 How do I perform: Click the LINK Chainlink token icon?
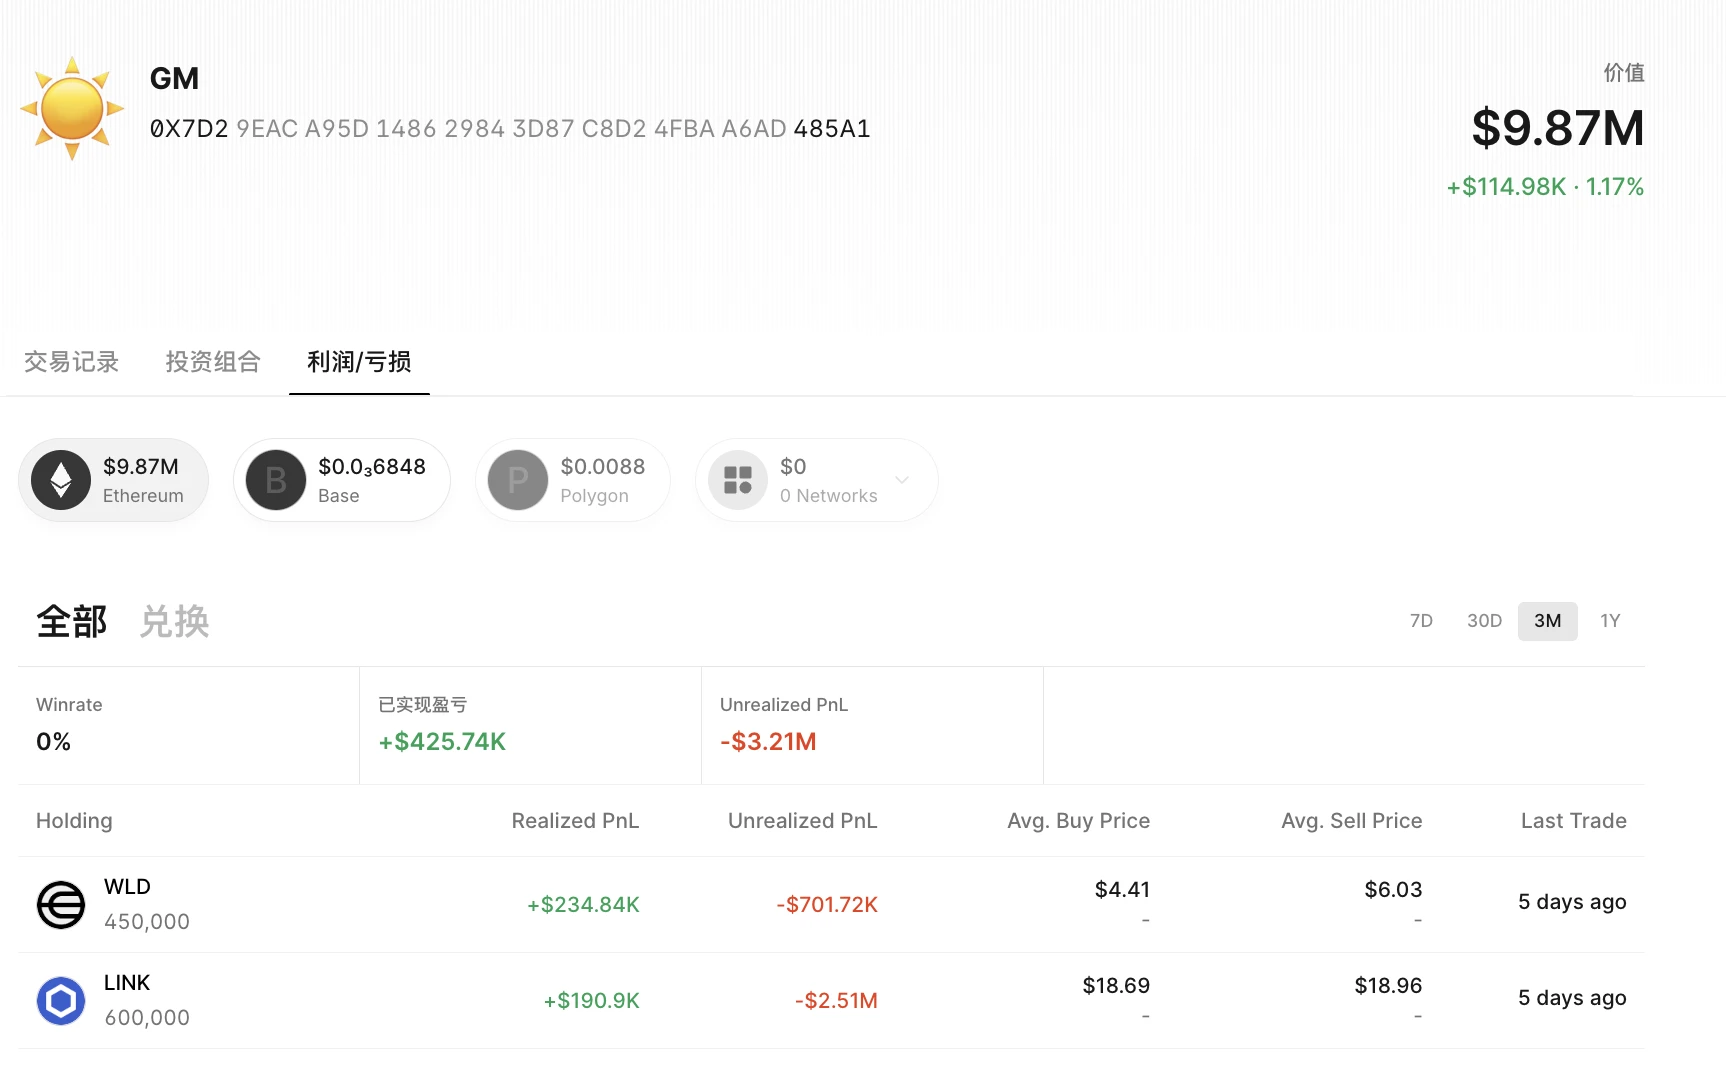(61, 1001)
